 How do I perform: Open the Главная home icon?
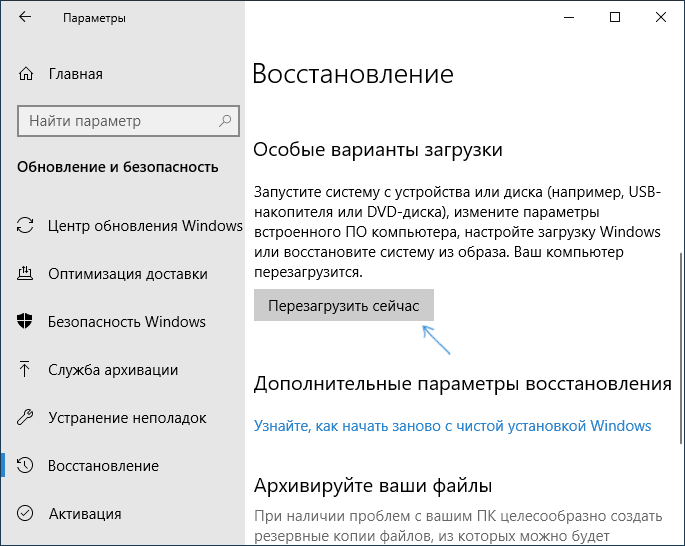25,74
